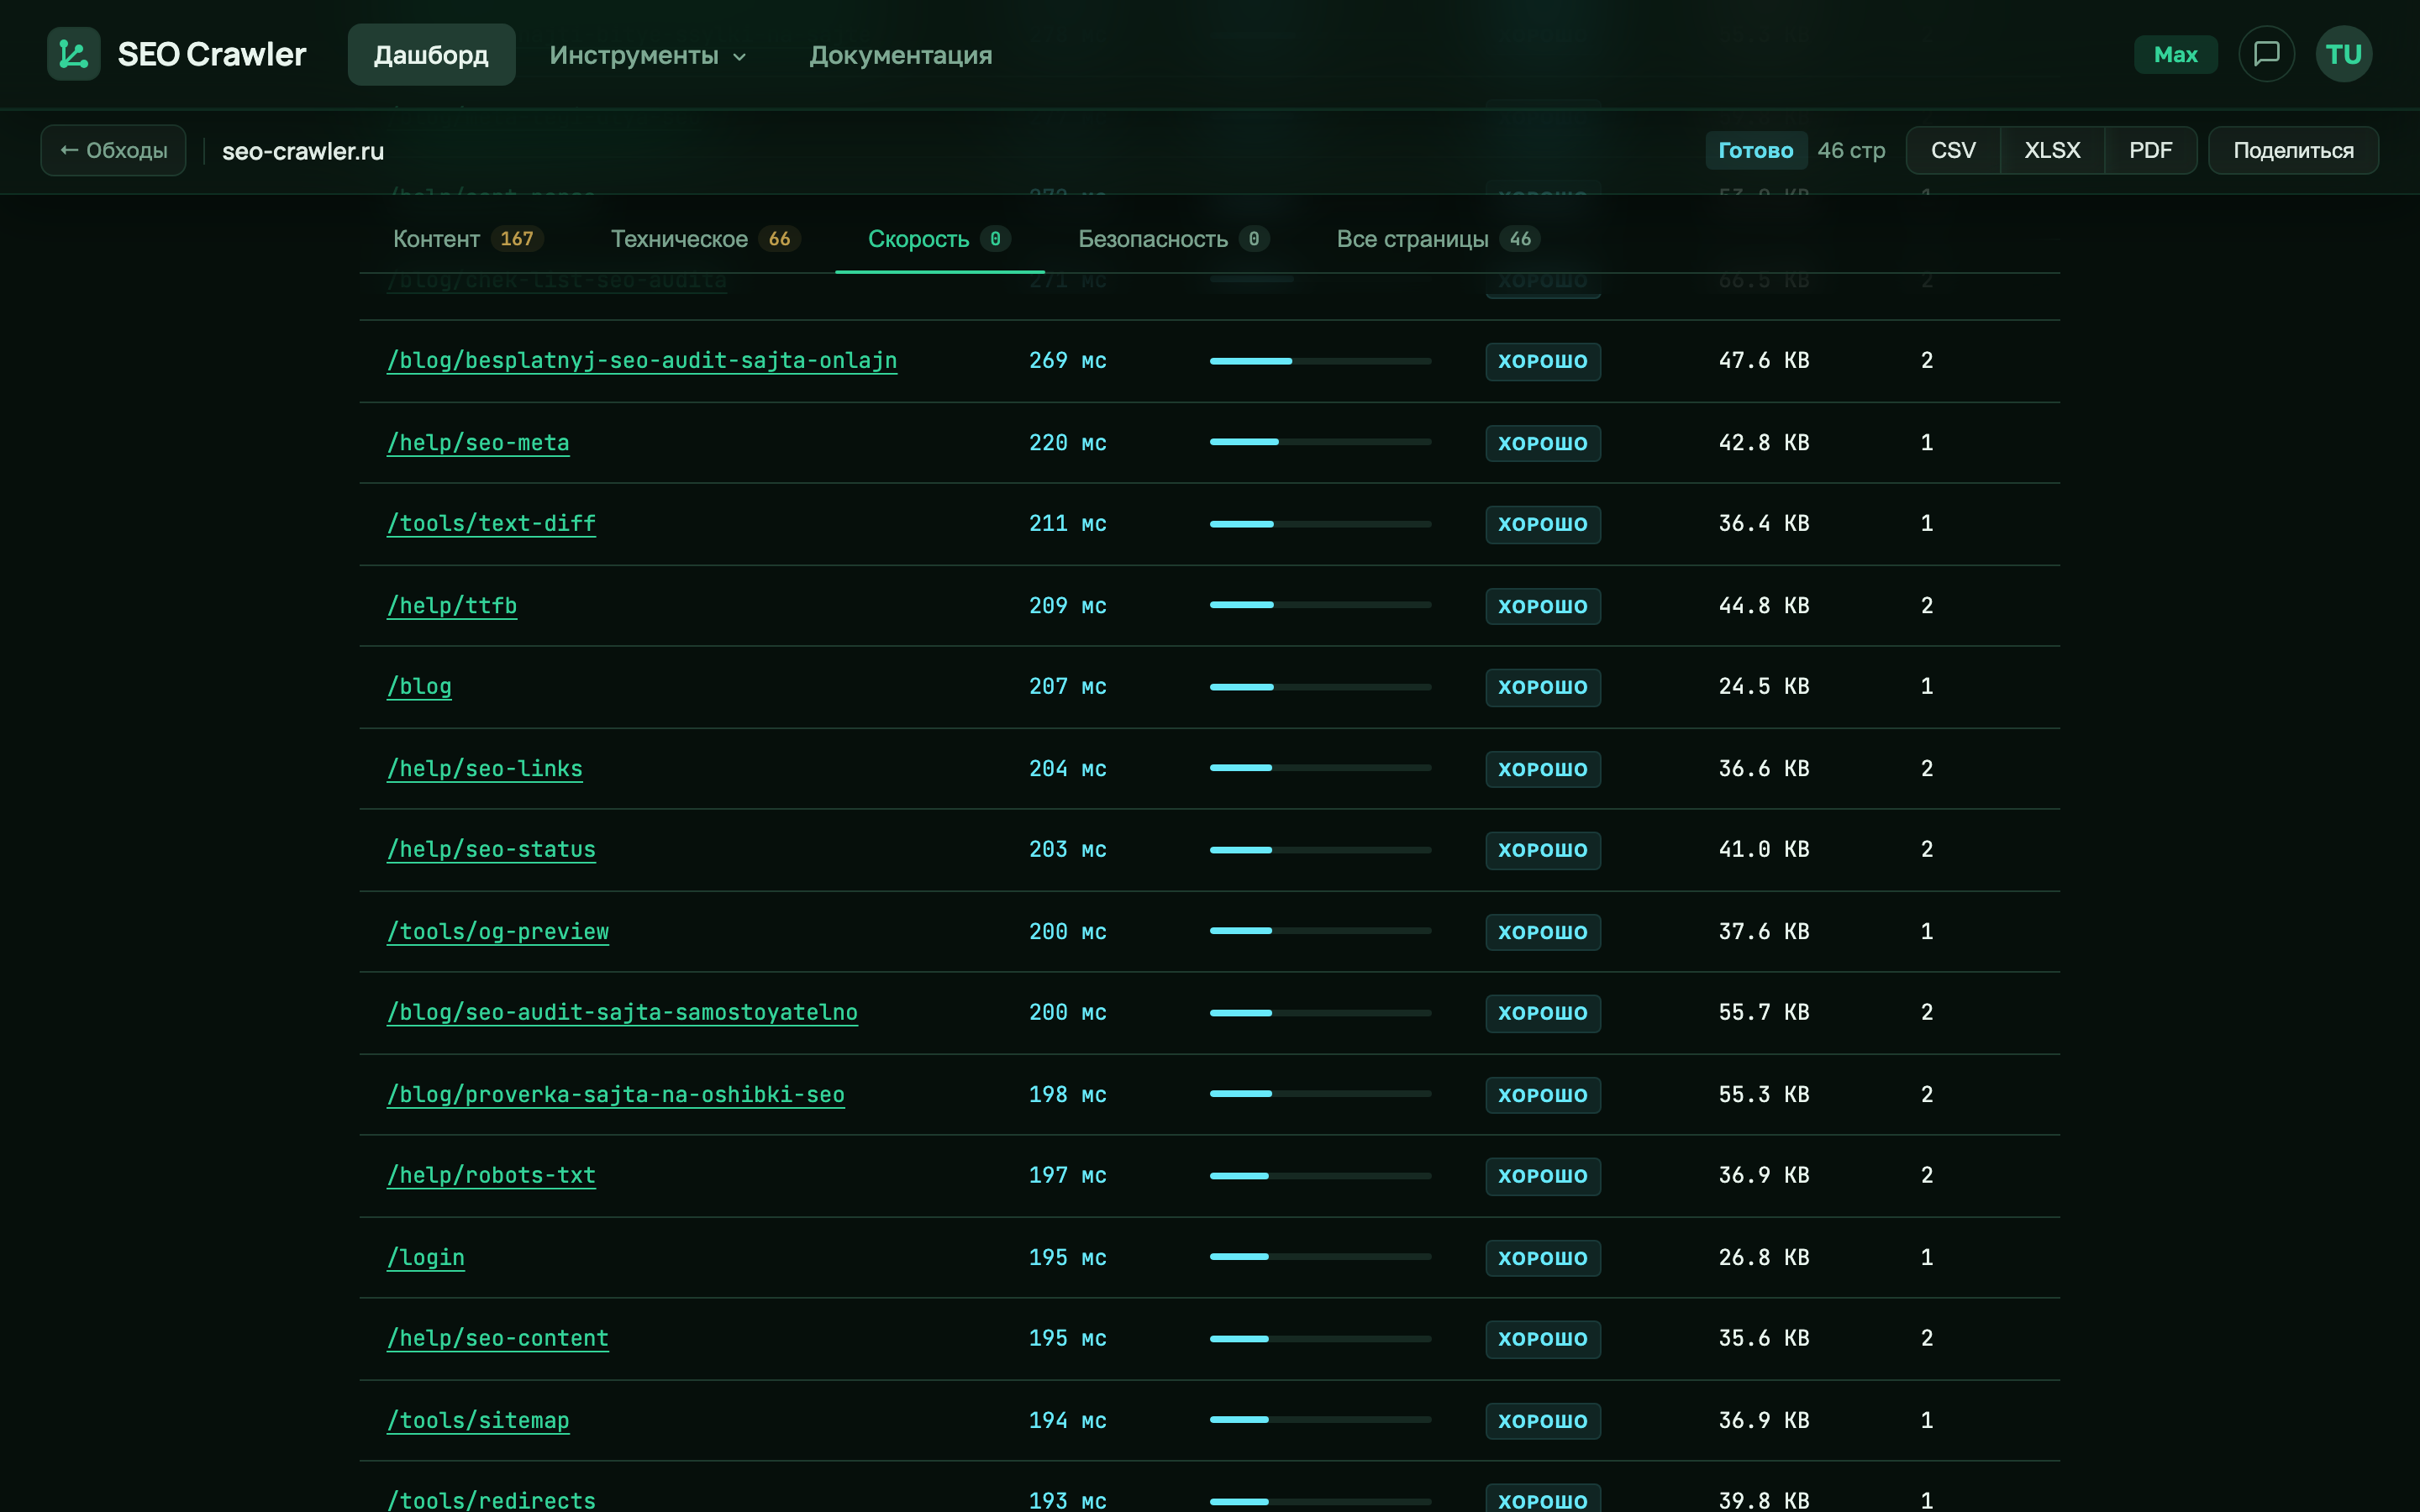Open the /help/ttfb link
Viewport: 2420px width, 1512px height.
(x=452, y=606)
